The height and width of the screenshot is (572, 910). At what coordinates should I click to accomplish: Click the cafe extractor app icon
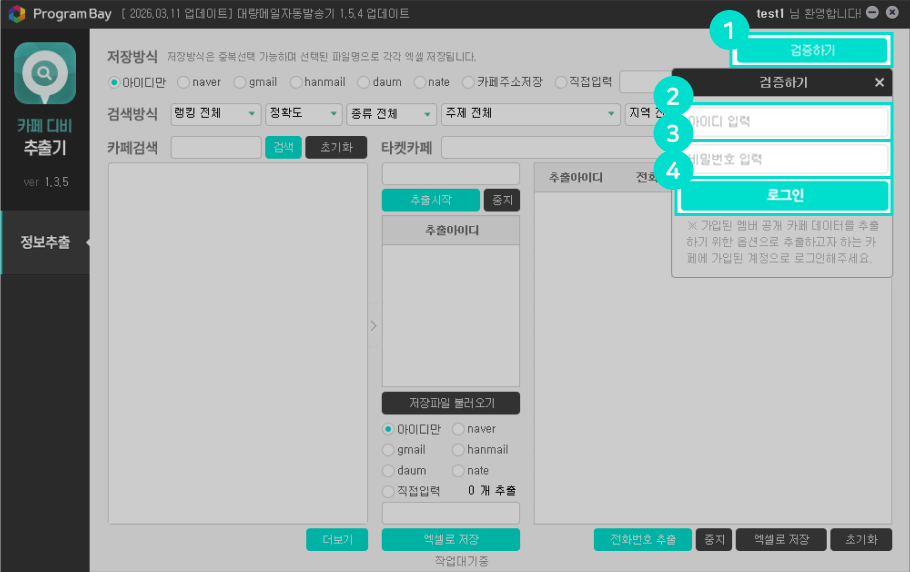tap(44, 73)
